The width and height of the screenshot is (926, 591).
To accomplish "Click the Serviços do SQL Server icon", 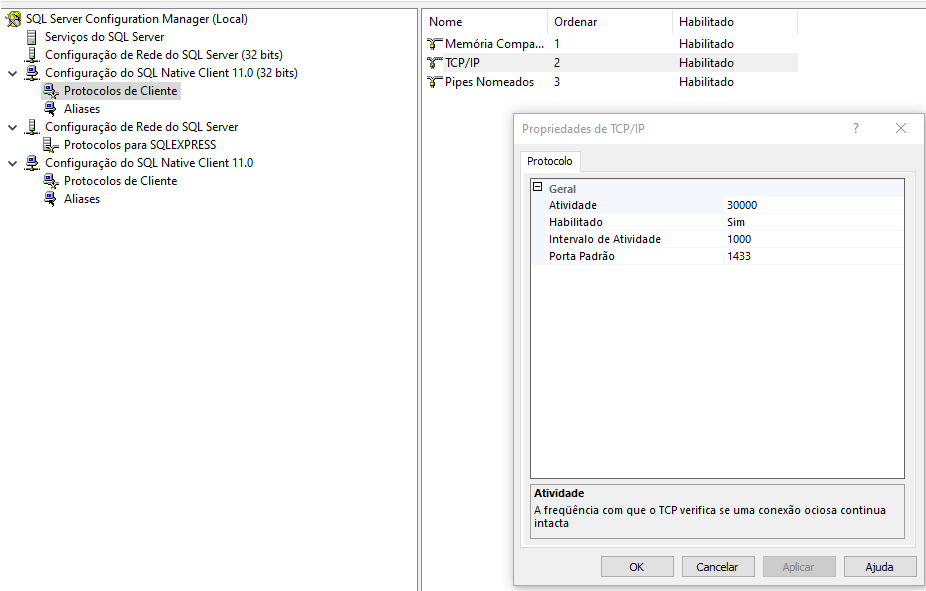I will [x=32, y=37].
